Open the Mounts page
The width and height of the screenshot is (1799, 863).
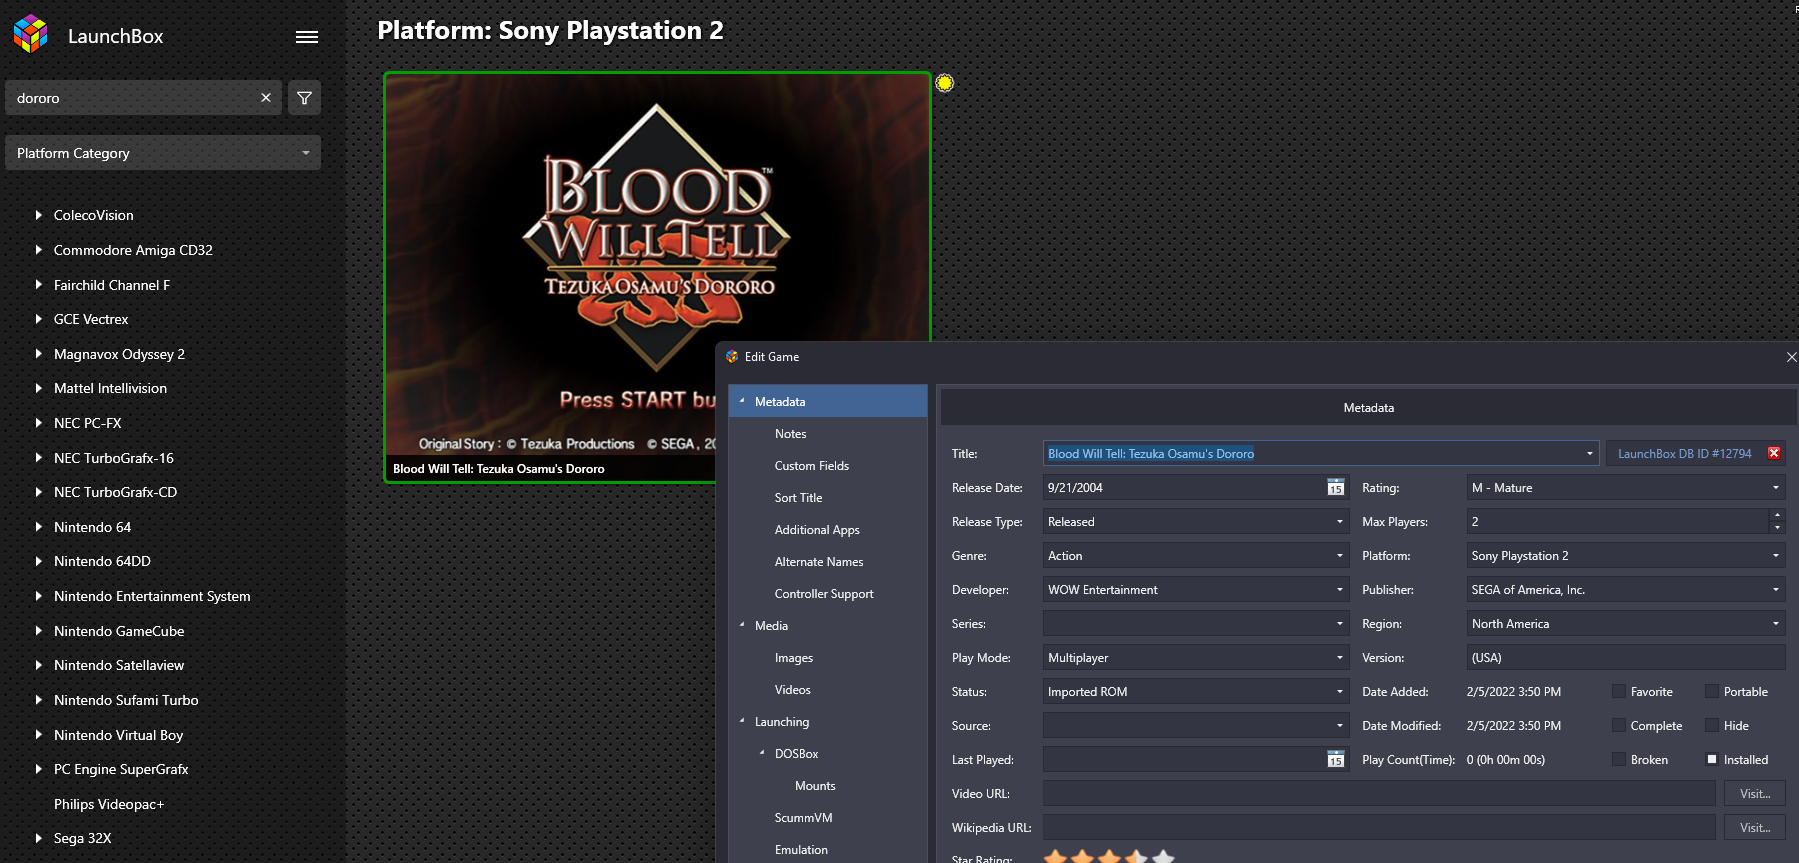815,786
